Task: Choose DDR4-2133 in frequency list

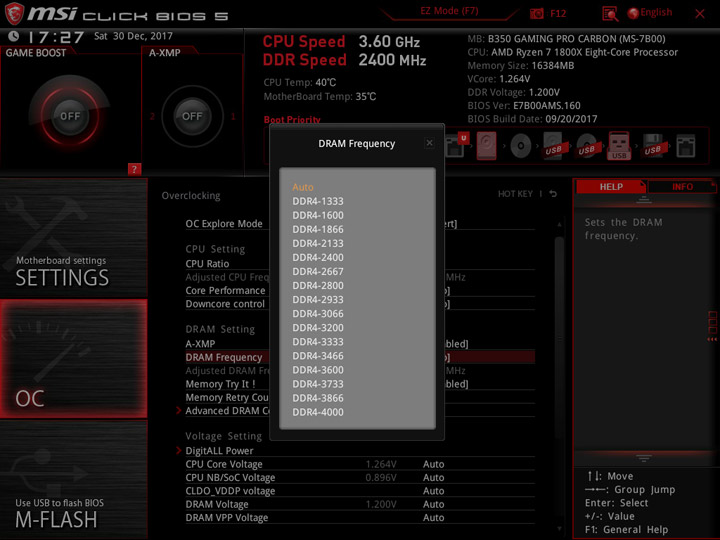Action: 318,243
